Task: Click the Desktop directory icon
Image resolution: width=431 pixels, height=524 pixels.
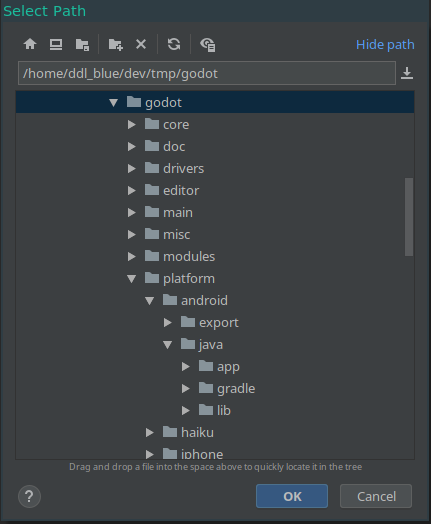Action: coord(56,44)
